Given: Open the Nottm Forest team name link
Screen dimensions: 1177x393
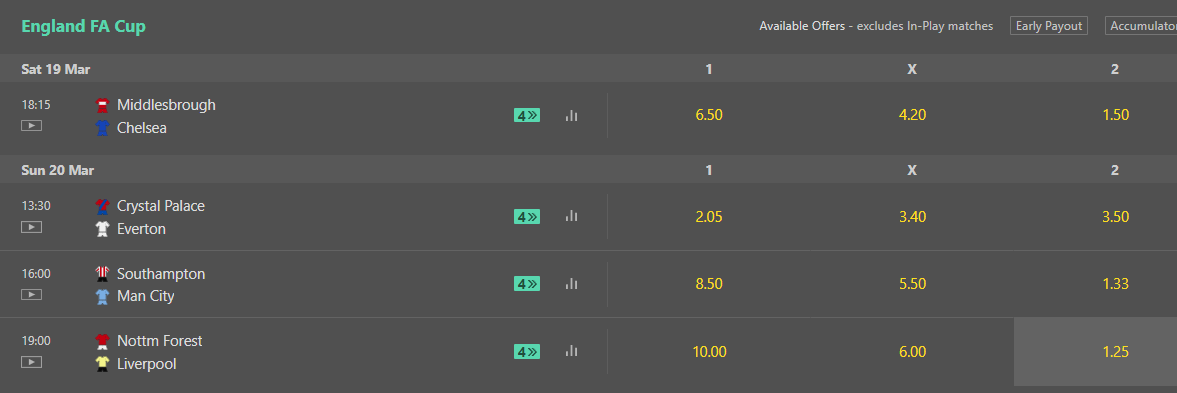Looking at the screenshot, I should click(x=160, y=341).
